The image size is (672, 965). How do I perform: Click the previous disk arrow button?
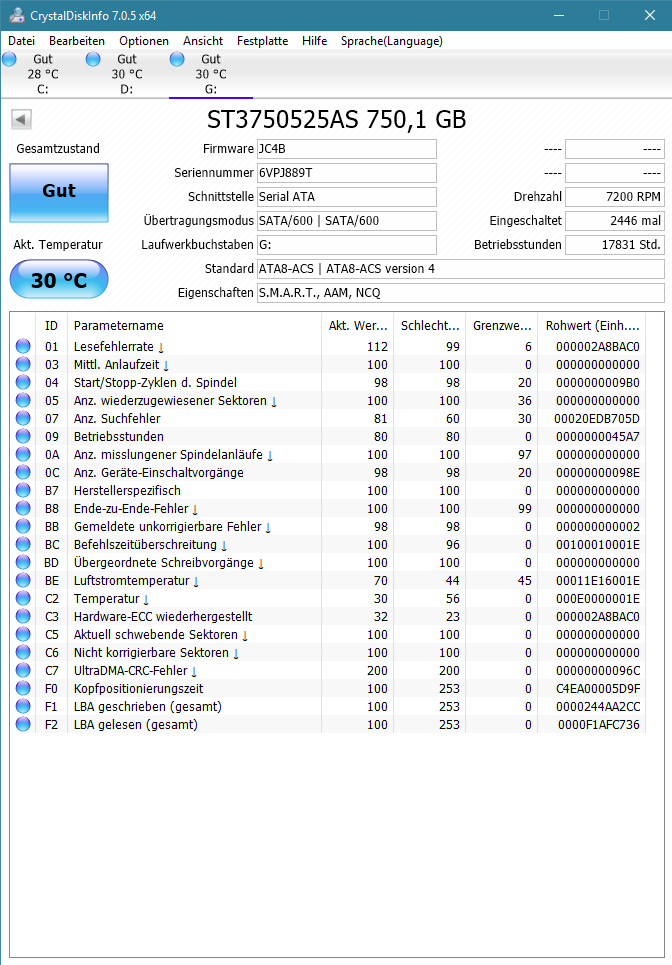[22, 119]
